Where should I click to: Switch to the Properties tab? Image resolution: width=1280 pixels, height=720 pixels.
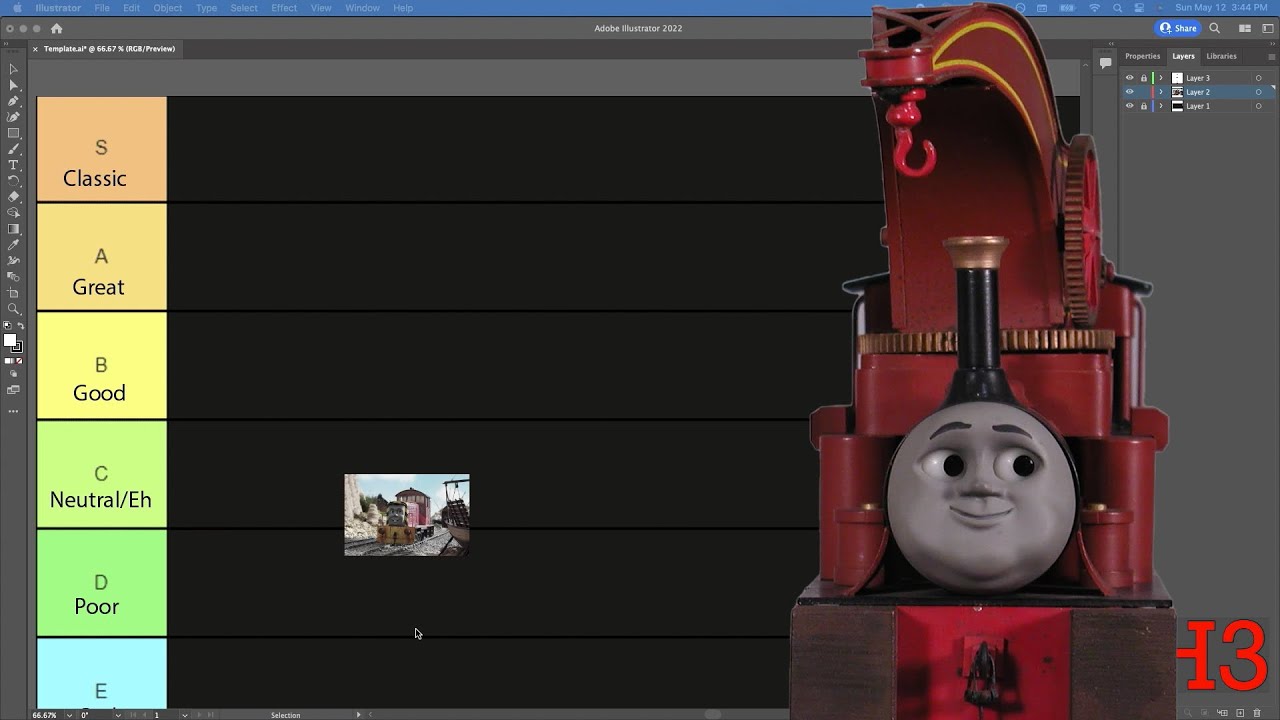tap(1142, 56)
